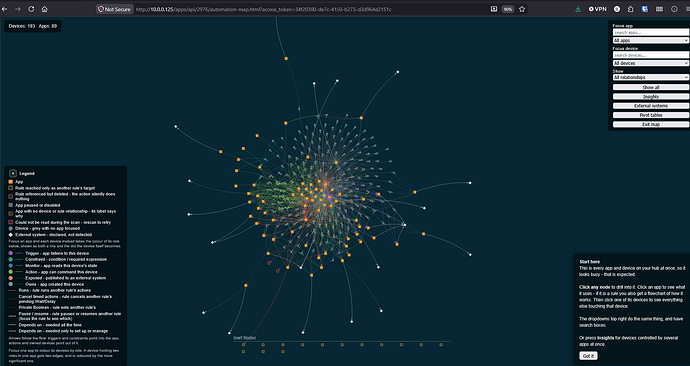Click the search devices input field
This screenshot has width=690, height=366.
point(651,55)
